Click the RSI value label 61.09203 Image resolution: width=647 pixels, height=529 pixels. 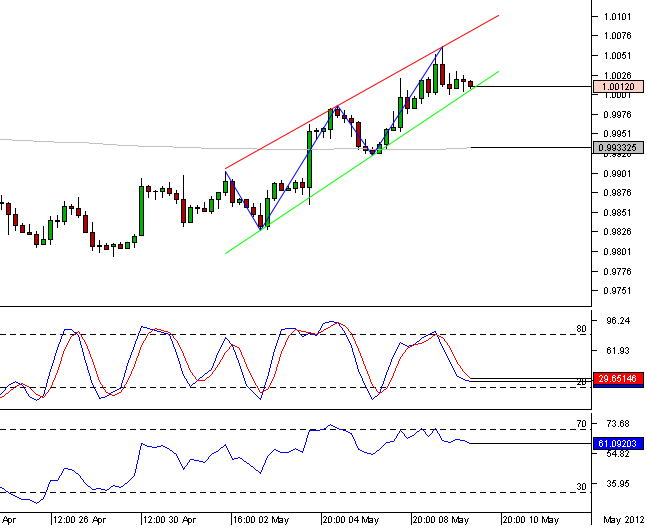click(x=618, y=444)
